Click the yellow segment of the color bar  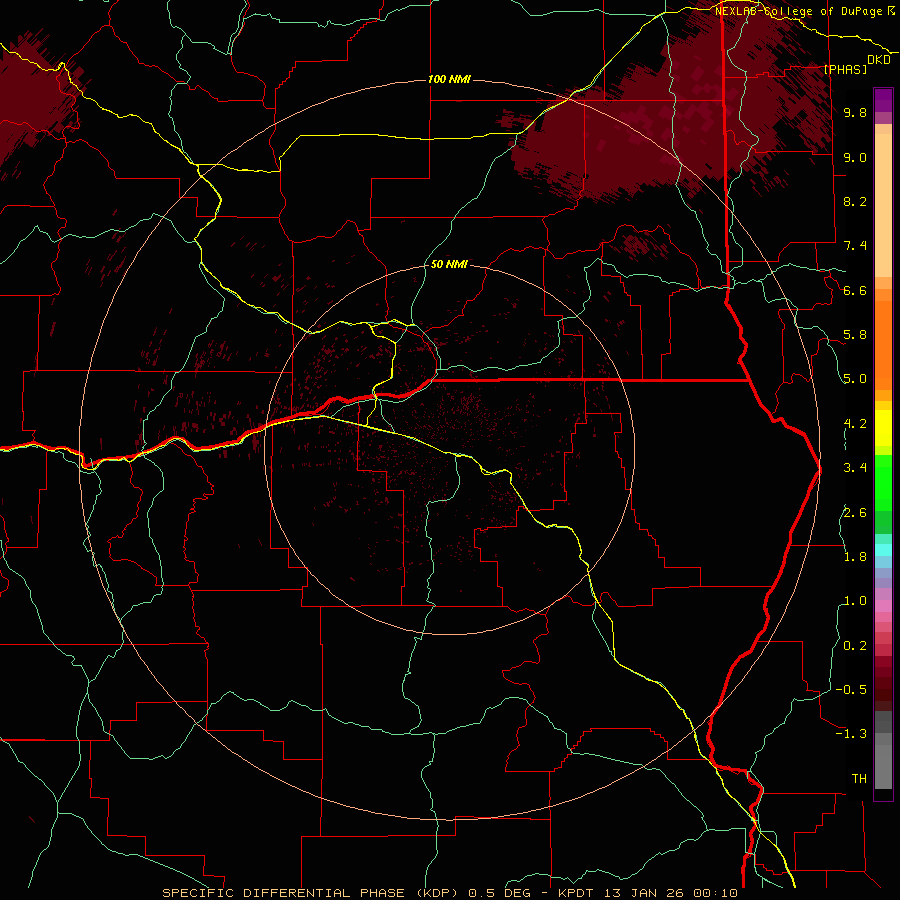pyautogui.click(x=883, y=428)
